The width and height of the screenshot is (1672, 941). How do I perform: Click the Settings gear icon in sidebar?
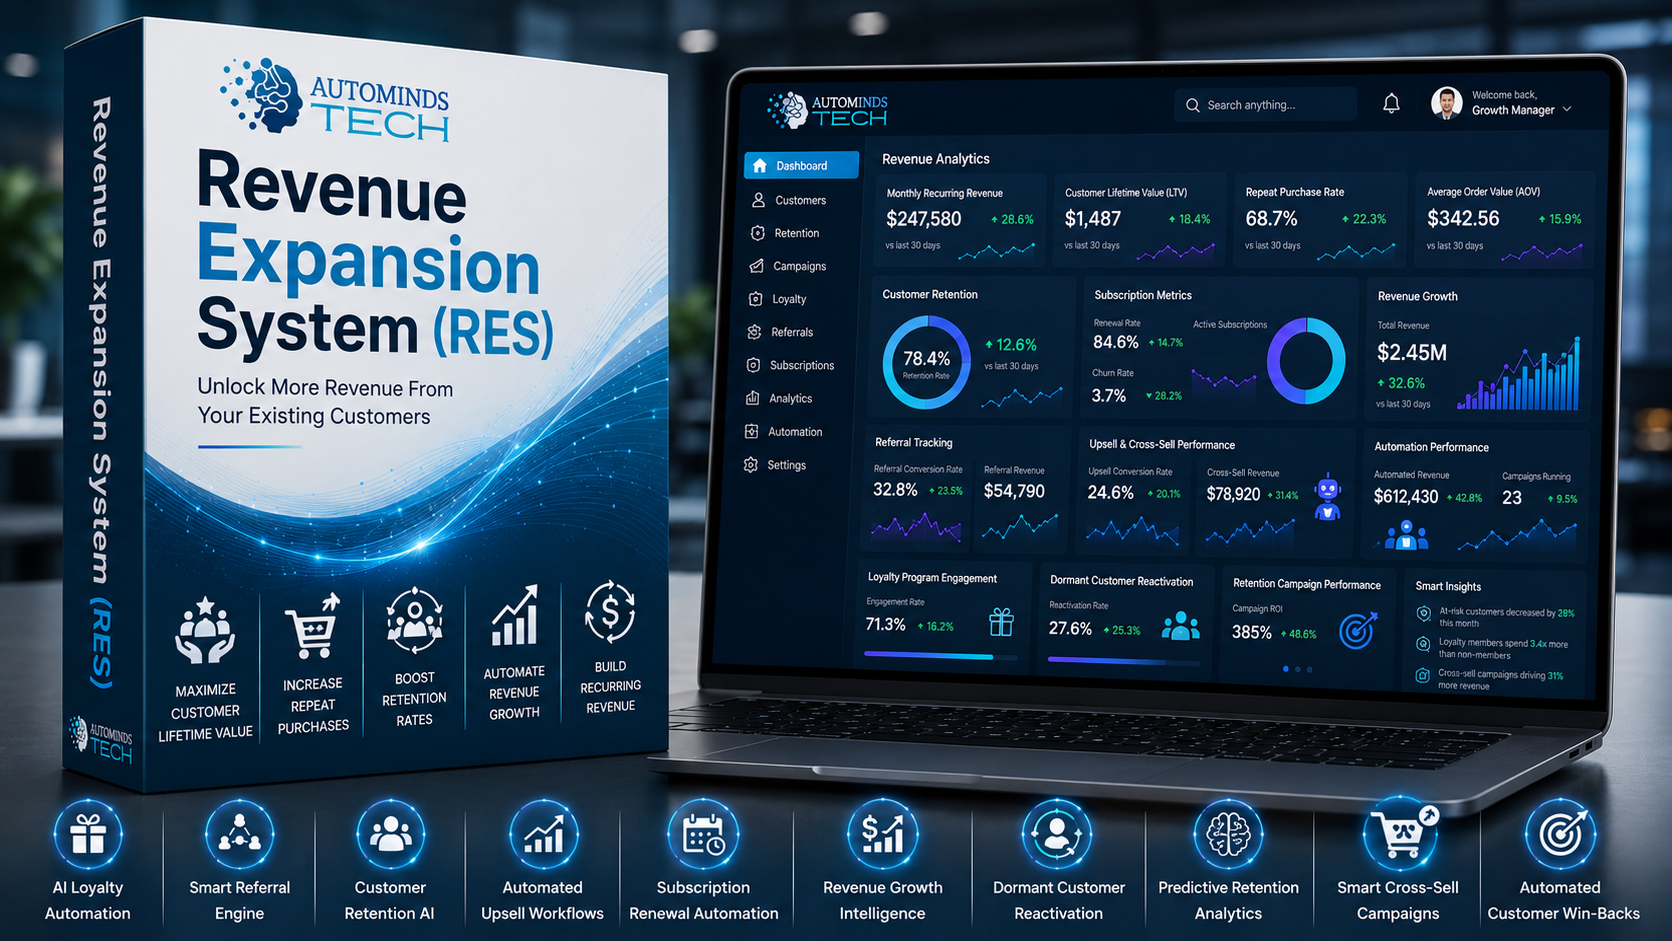click(x=751, y=465)
